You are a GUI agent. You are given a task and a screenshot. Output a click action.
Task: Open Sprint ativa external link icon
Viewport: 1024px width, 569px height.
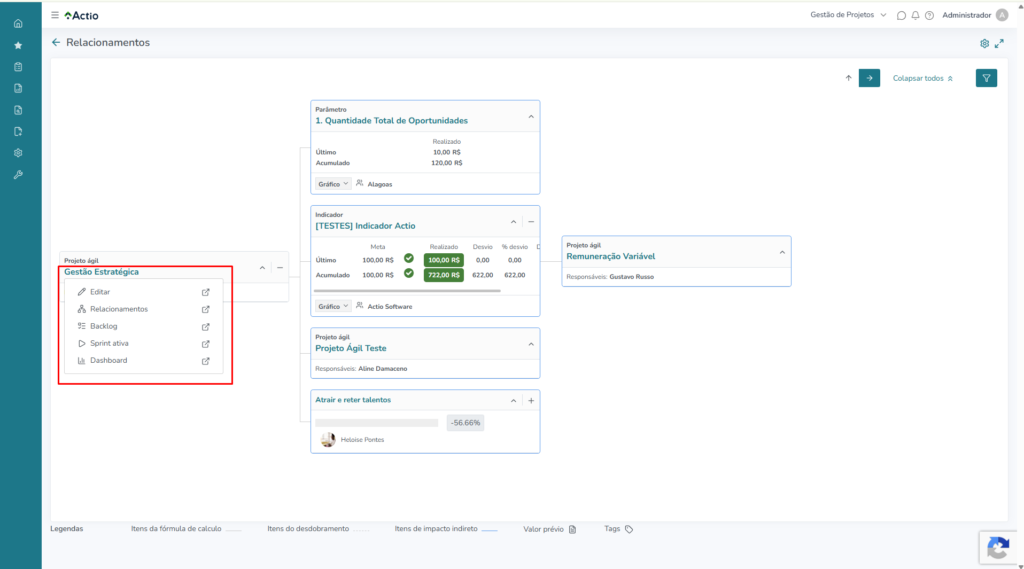pyautogui.click(x=206, y=344)
